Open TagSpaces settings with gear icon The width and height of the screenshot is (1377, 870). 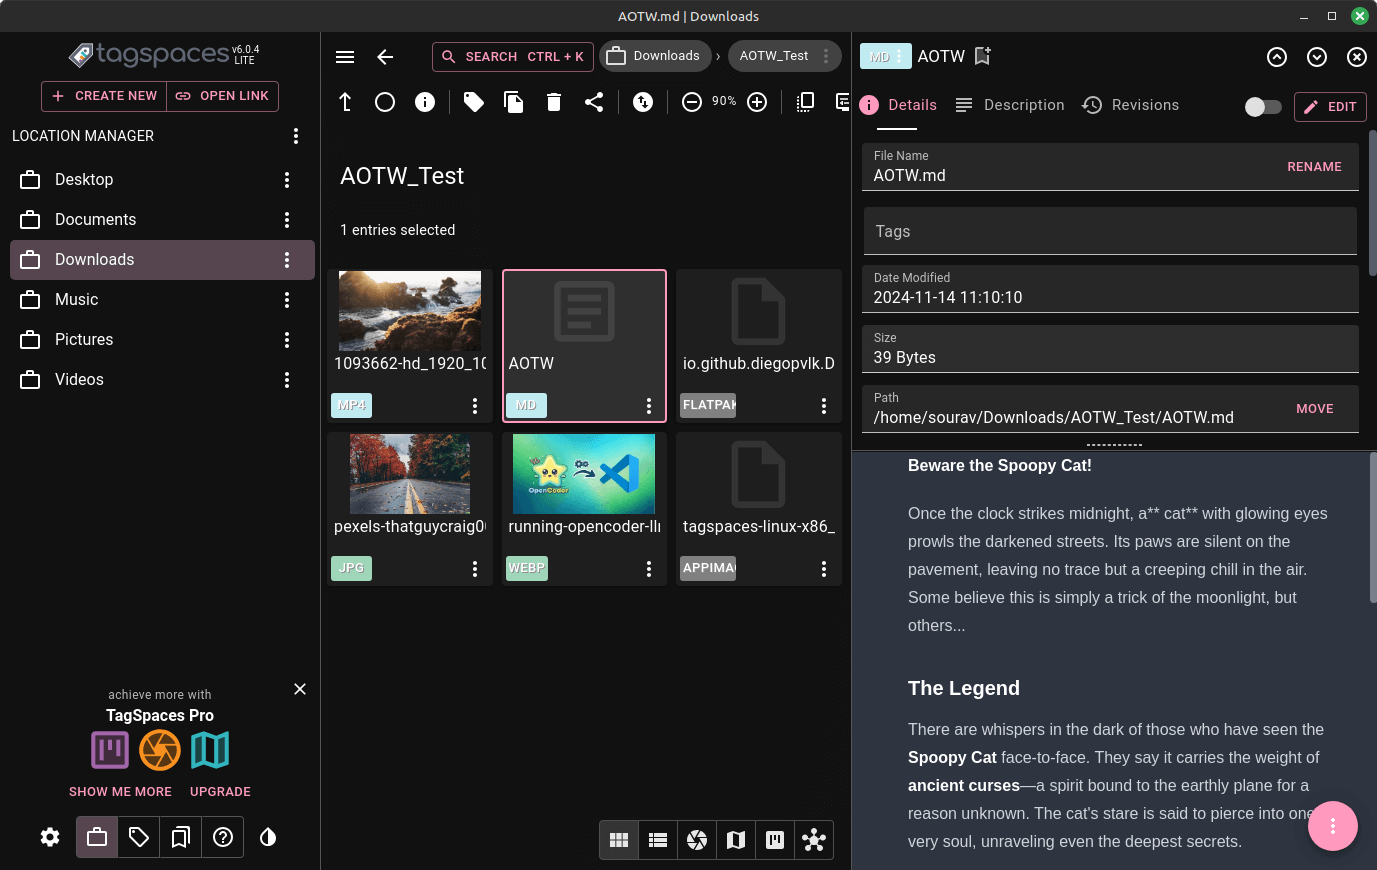[x=50, y=837]
